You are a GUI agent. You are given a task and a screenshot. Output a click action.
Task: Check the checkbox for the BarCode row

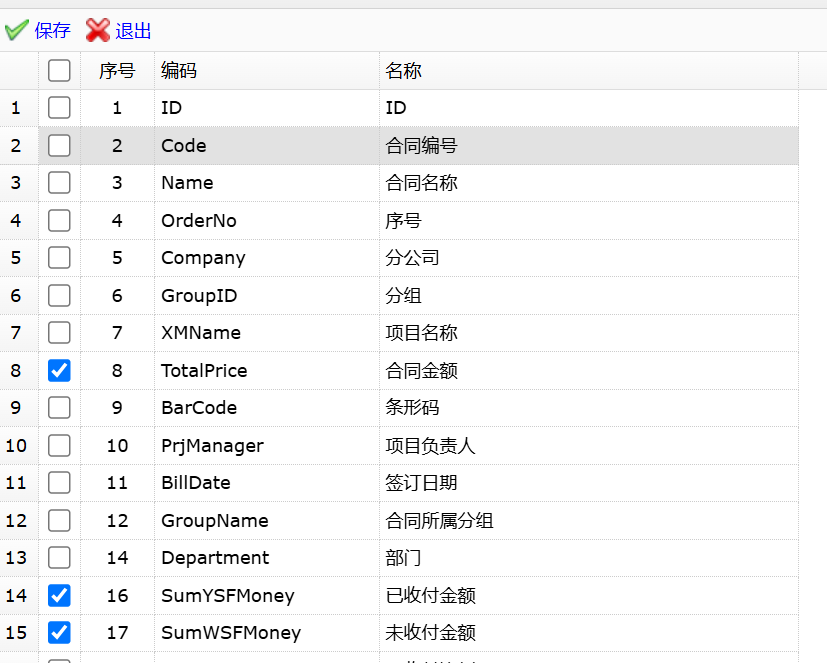pos(58,408)
